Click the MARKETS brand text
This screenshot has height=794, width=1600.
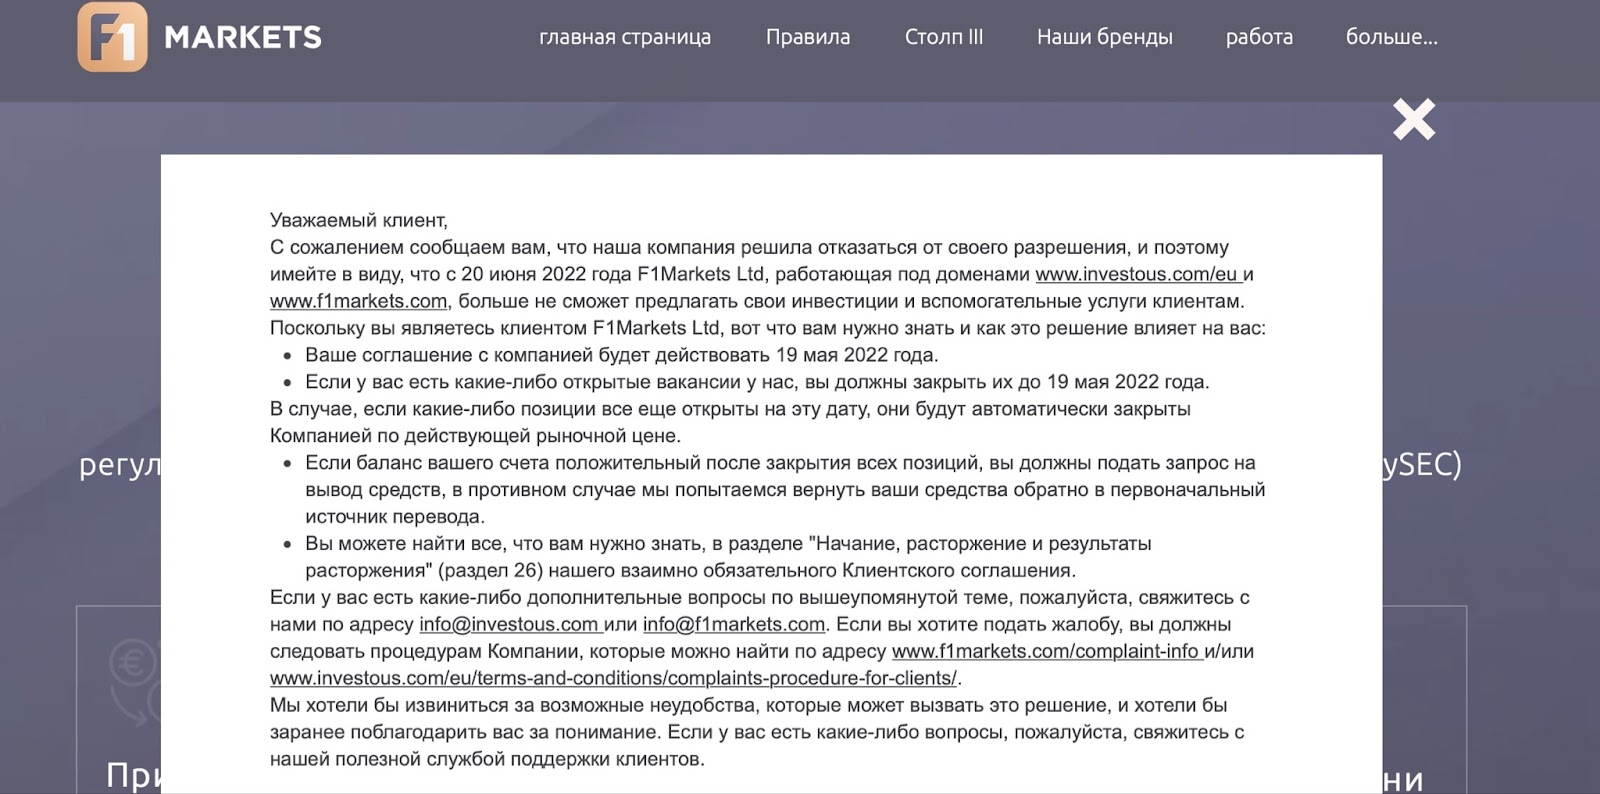243,38
